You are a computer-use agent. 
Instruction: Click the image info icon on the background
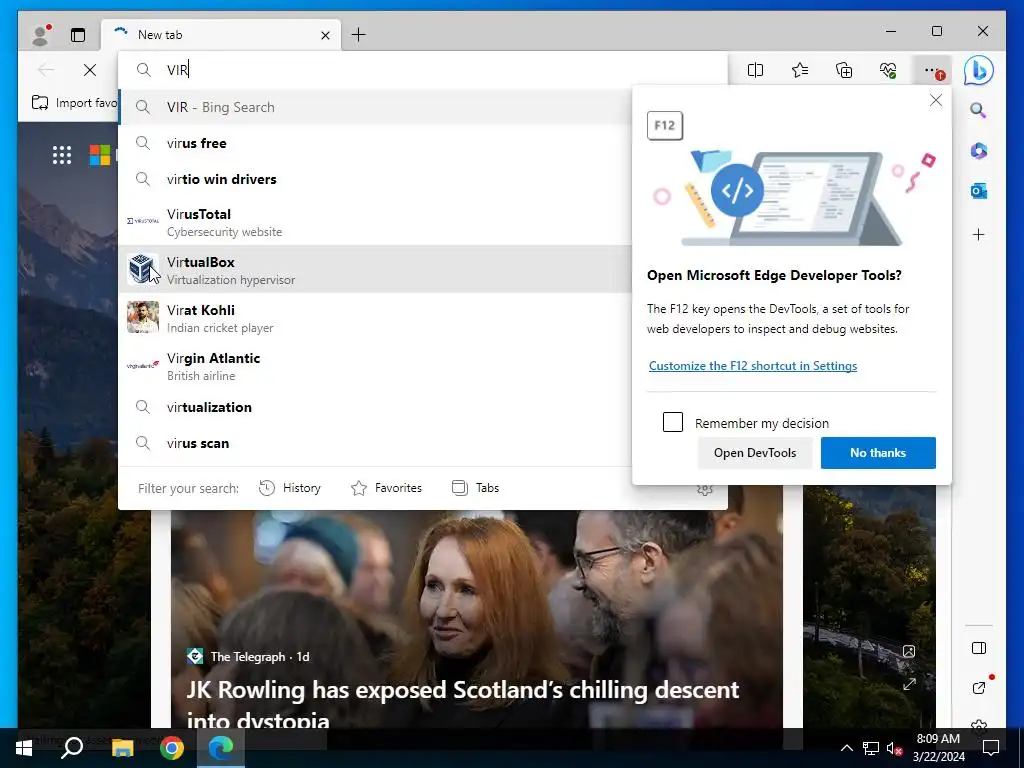click(x=909, y=651)
